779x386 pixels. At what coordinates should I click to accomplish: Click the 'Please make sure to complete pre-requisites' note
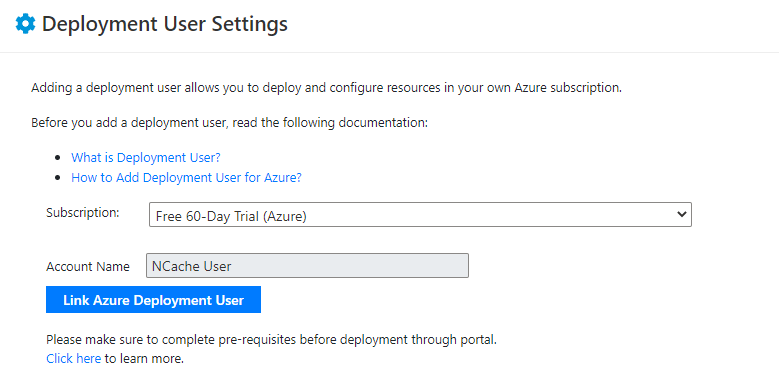pyautogui.click(x=271, y=340)
